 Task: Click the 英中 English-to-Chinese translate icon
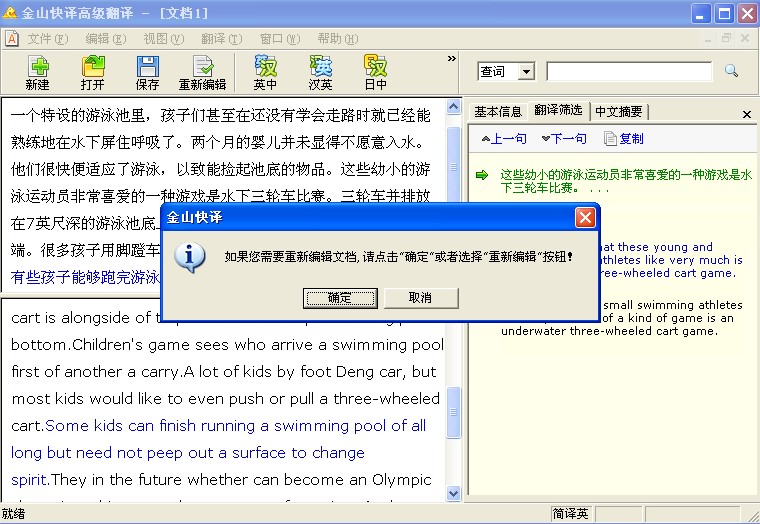coord(265,73)
